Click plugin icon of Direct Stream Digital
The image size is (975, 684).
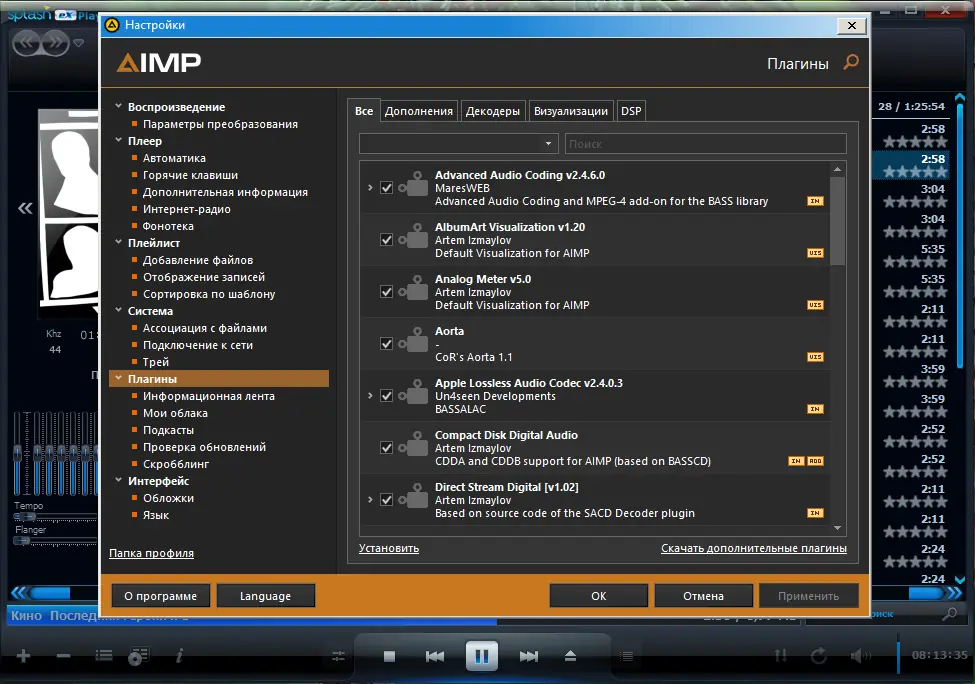coord(413,497)
